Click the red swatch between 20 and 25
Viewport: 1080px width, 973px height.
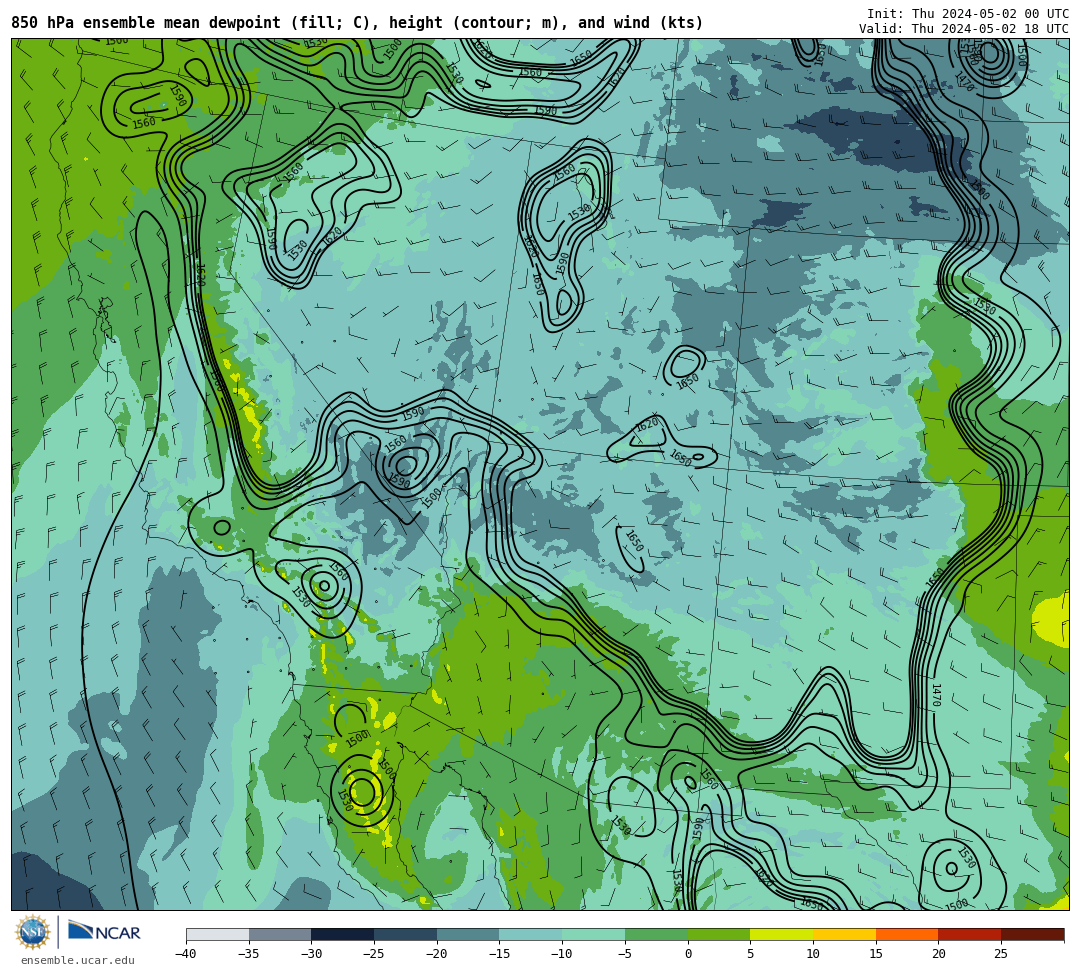pos(969,934)
